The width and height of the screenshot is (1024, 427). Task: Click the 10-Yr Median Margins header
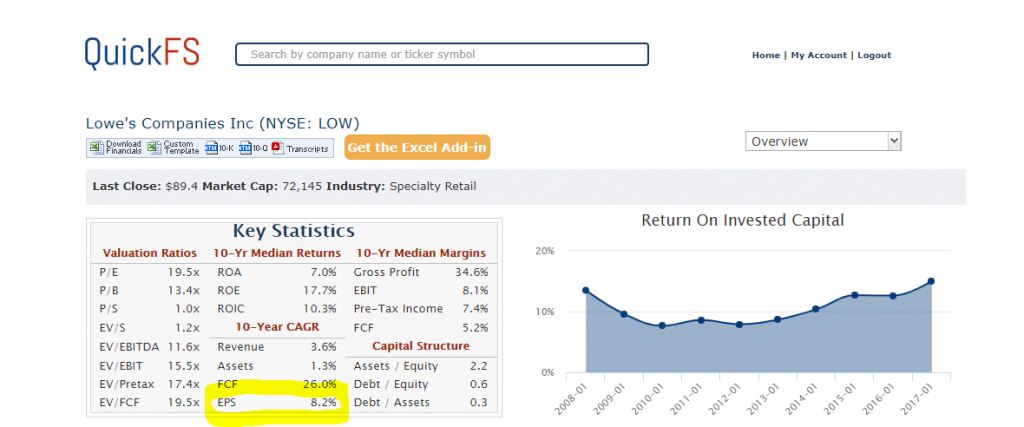tap(421, 253)
